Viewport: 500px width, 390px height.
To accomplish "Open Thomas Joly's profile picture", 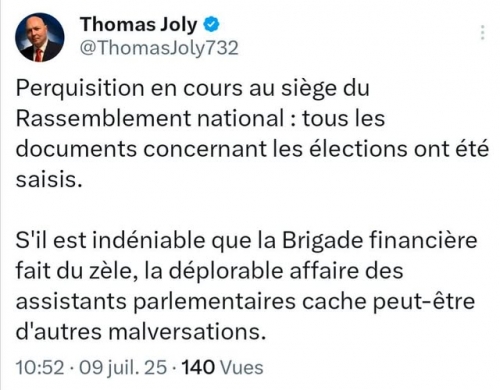I will coord(40,37).
